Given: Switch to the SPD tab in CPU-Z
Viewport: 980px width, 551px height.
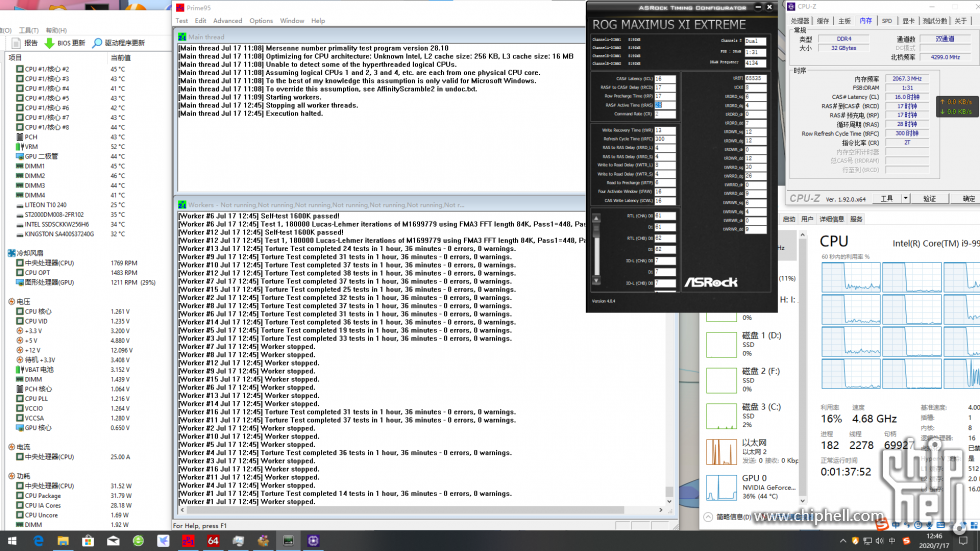Looking at the screenshot, I should tap(887, 21).
